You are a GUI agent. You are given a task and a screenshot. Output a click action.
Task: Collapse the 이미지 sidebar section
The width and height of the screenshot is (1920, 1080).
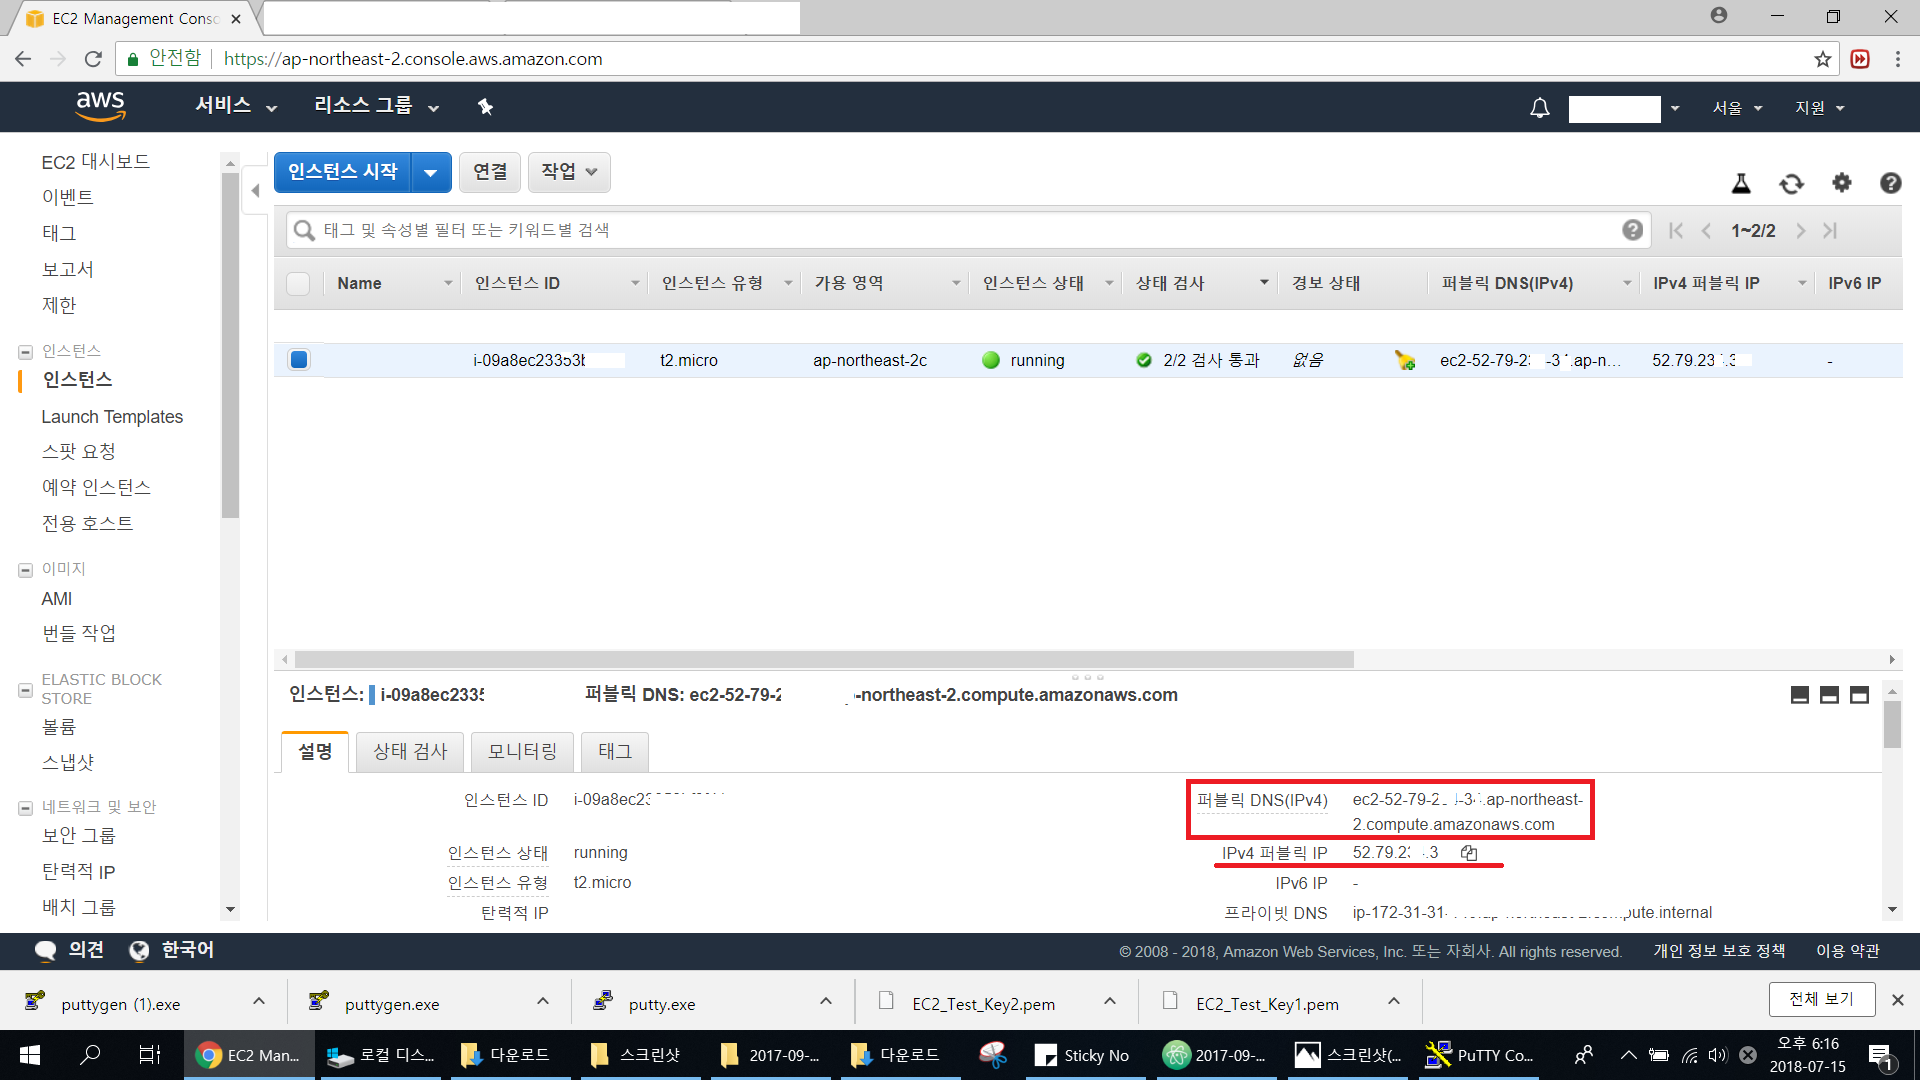25,570
